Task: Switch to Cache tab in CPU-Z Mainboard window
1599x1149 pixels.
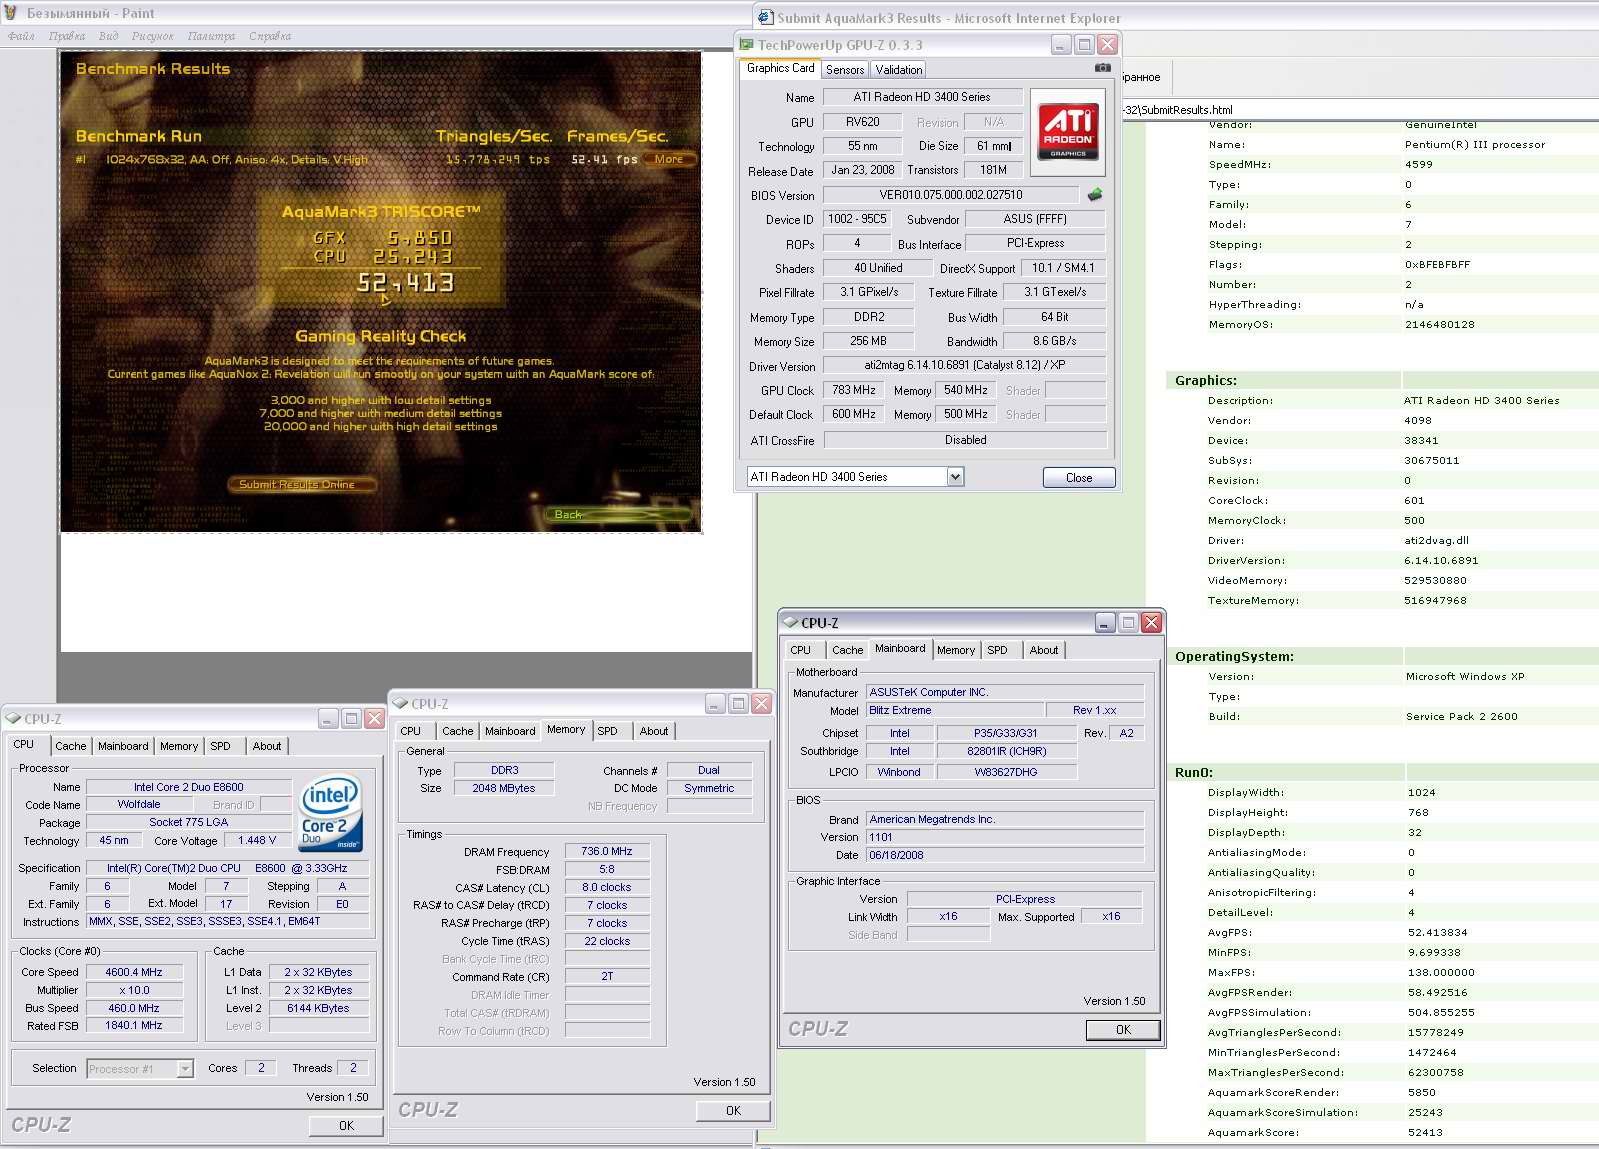Action: pyautogui.click(x=847, y=650)
